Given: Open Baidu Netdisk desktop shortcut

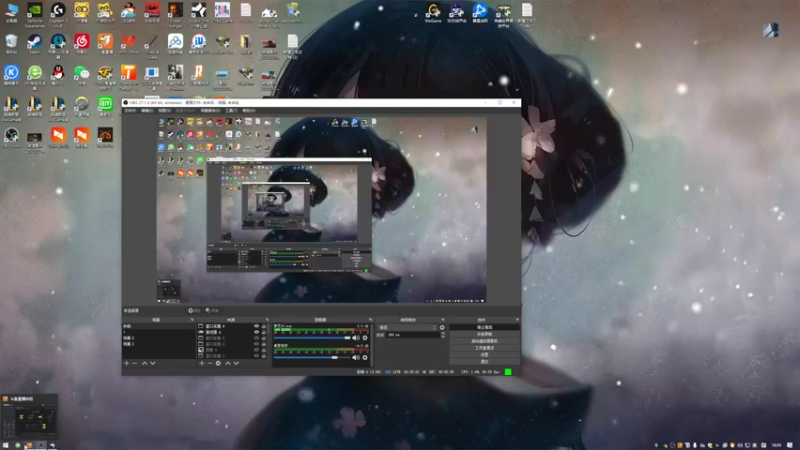Looking at the screenshot, I should (176, 44).
